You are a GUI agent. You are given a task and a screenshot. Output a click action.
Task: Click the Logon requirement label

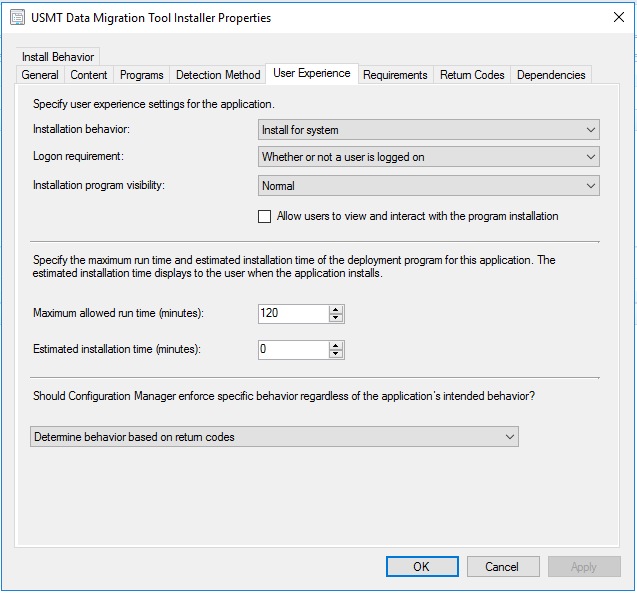click(78, 156)
